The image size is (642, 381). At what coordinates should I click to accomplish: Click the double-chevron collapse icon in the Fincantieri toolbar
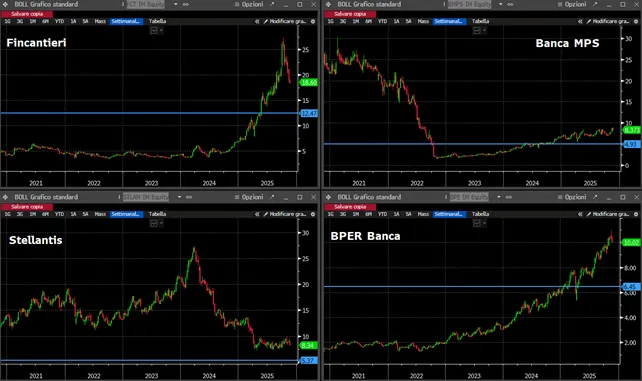click(x=257, y=21)
